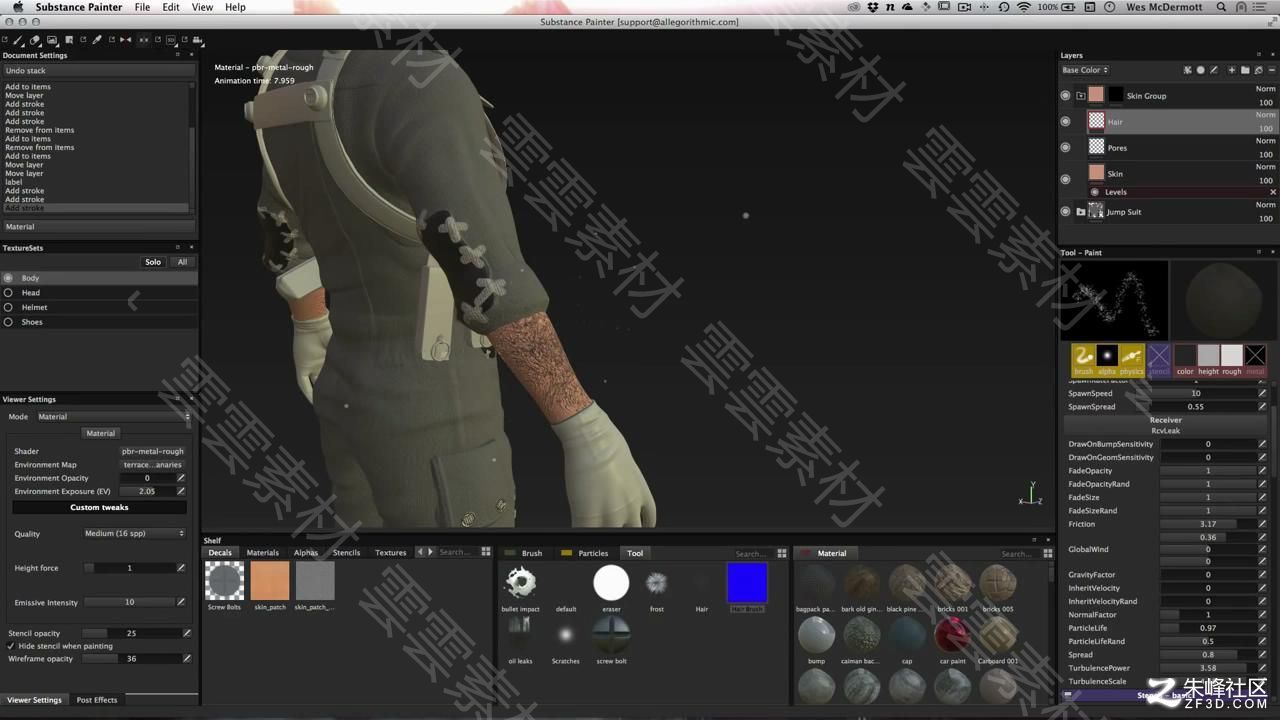The width and height of the screenshot is (1280, 720).
Task: Select the metal channel icon
Action: tap(1255, 359)
